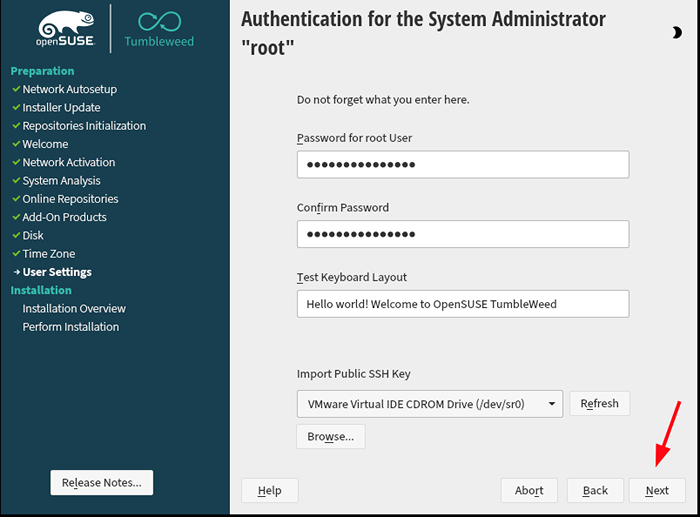Image resolution: width=700 pixels, height=517 pixels.
Task: Proceed with the Next button
Action: tap(657, 491)
